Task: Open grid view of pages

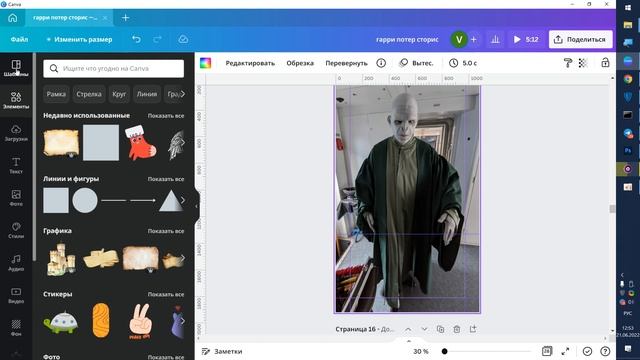Action: (x=547, y=351)
